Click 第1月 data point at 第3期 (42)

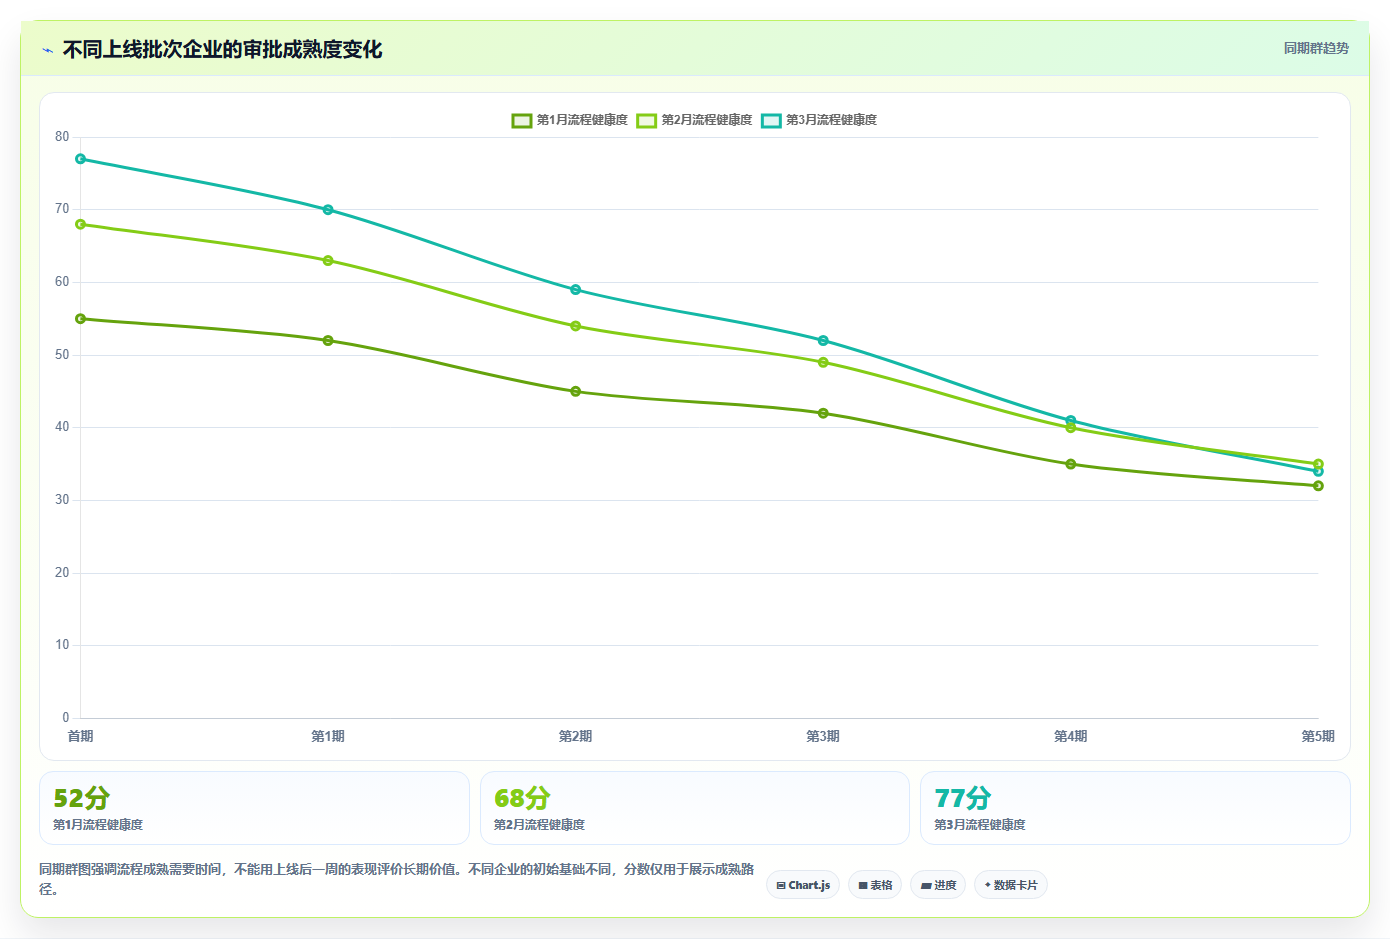(x=823, y=413)
